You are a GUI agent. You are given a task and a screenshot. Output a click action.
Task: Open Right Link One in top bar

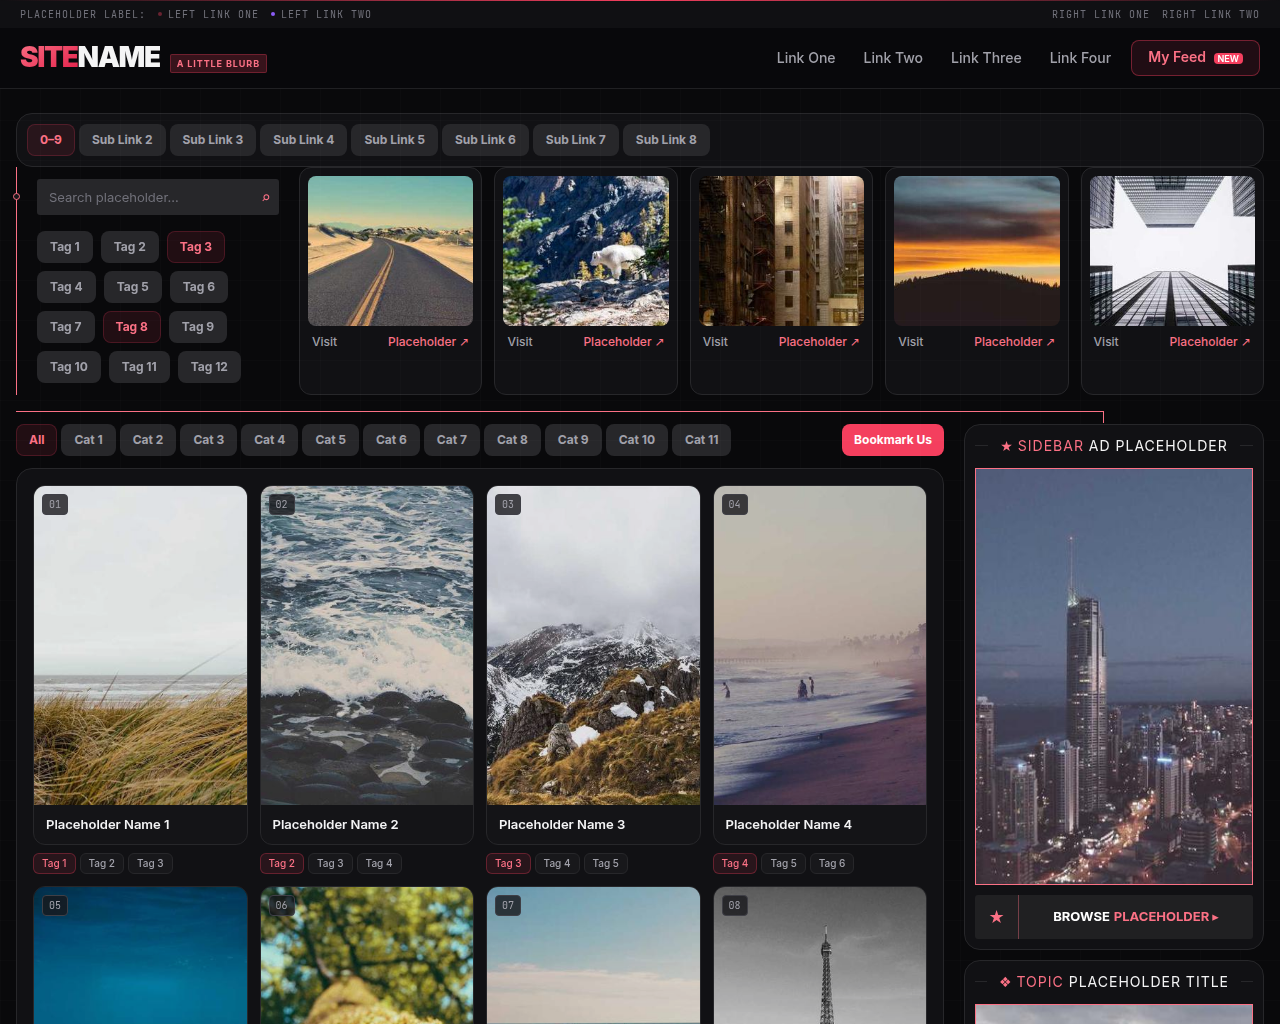point(1100,14)
